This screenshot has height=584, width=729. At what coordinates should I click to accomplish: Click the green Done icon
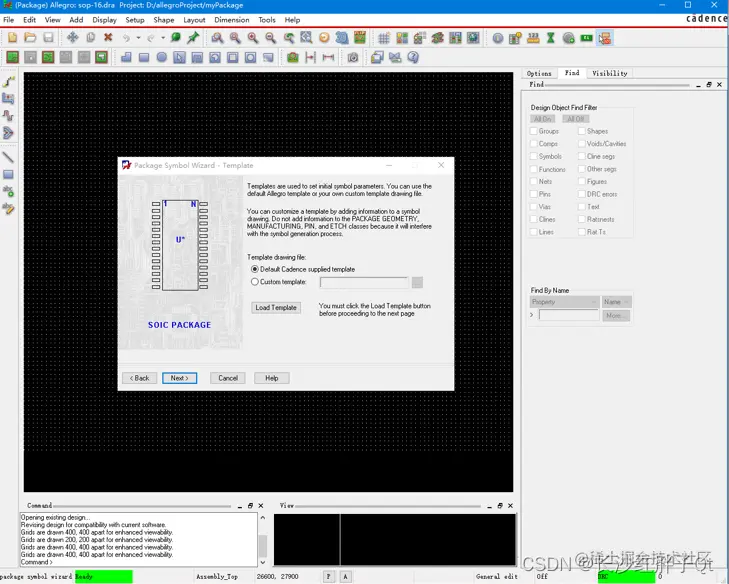pos(175,38)
